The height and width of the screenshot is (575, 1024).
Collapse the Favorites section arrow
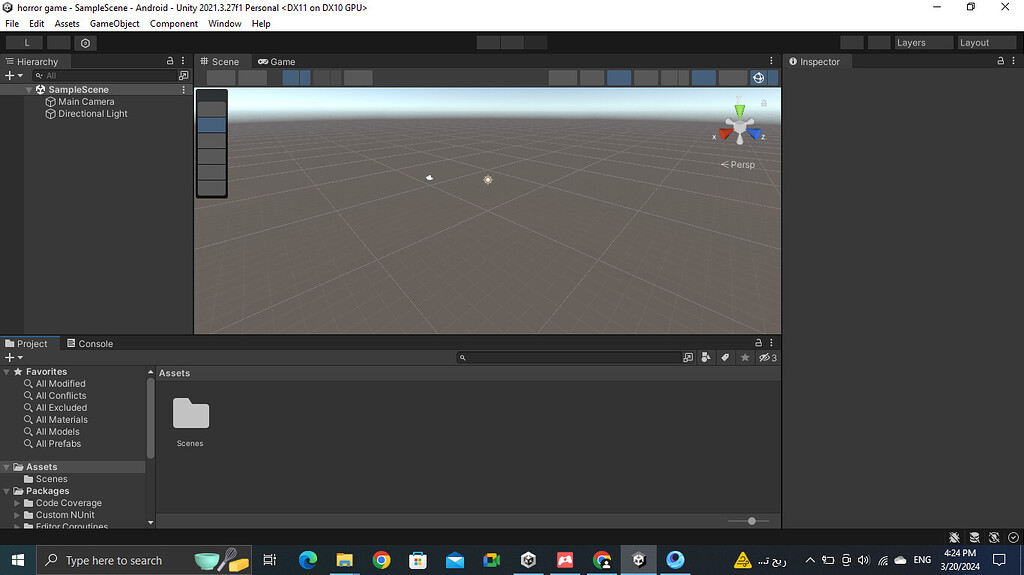pyautogui.click(x=7, y=372)
